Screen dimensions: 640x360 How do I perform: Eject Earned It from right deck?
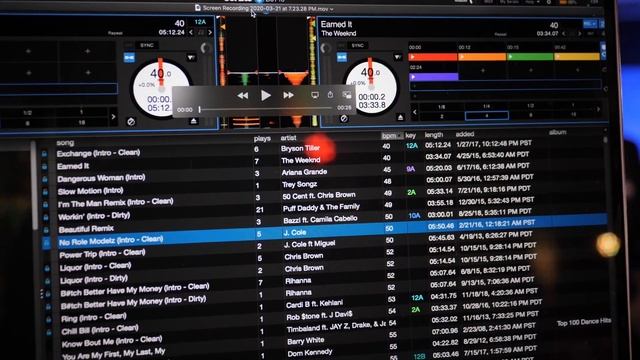[x=400, y=117]
